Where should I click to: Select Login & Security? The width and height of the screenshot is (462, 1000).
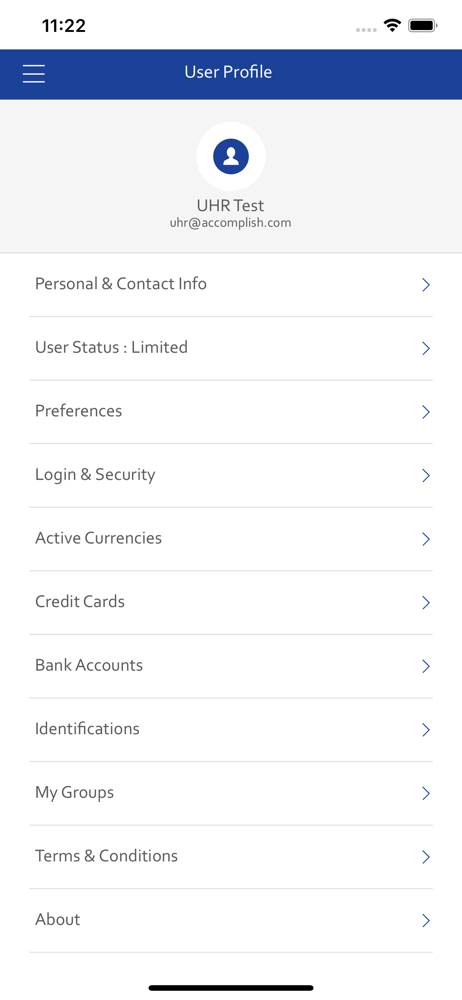coord(231,476)
